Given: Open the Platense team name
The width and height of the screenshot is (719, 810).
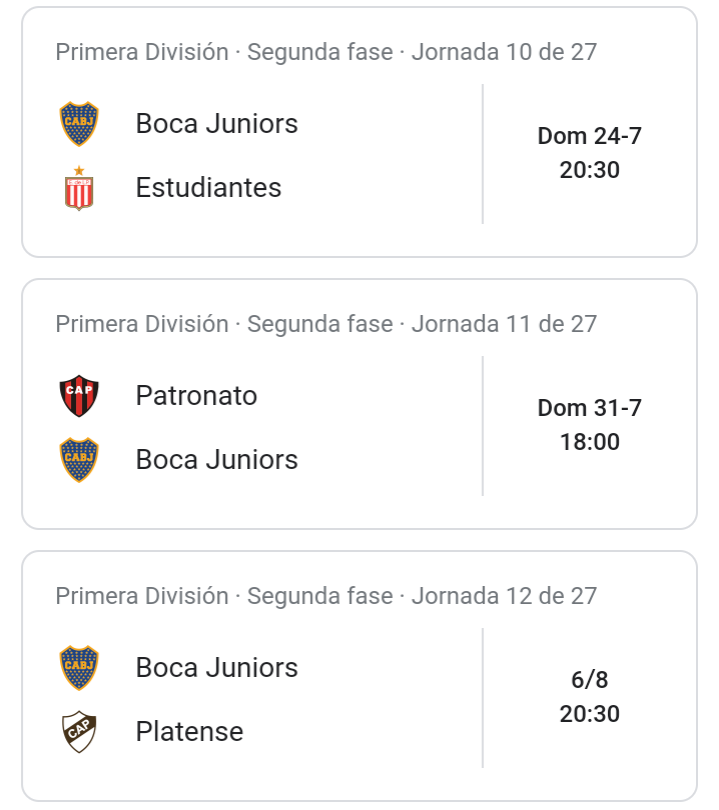Looking at the screenshot, I should (x=189, y=731).
